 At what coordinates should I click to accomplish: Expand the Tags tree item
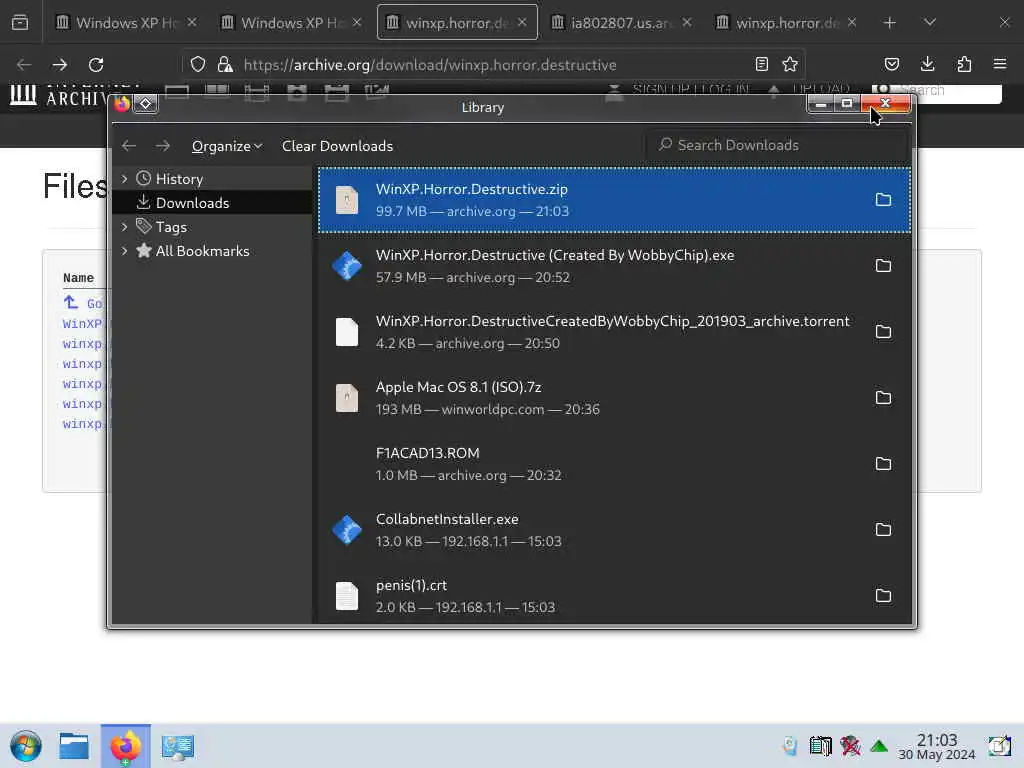click(125, 227)
